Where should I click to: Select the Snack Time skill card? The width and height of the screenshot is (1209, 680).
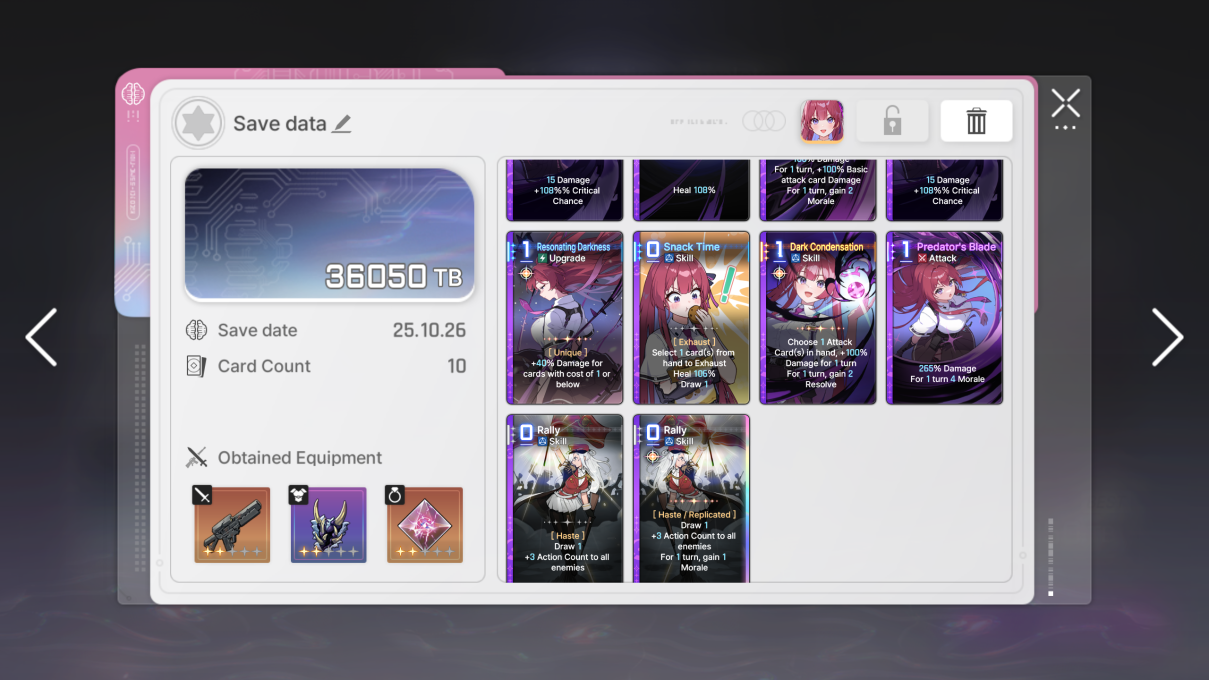691,318
